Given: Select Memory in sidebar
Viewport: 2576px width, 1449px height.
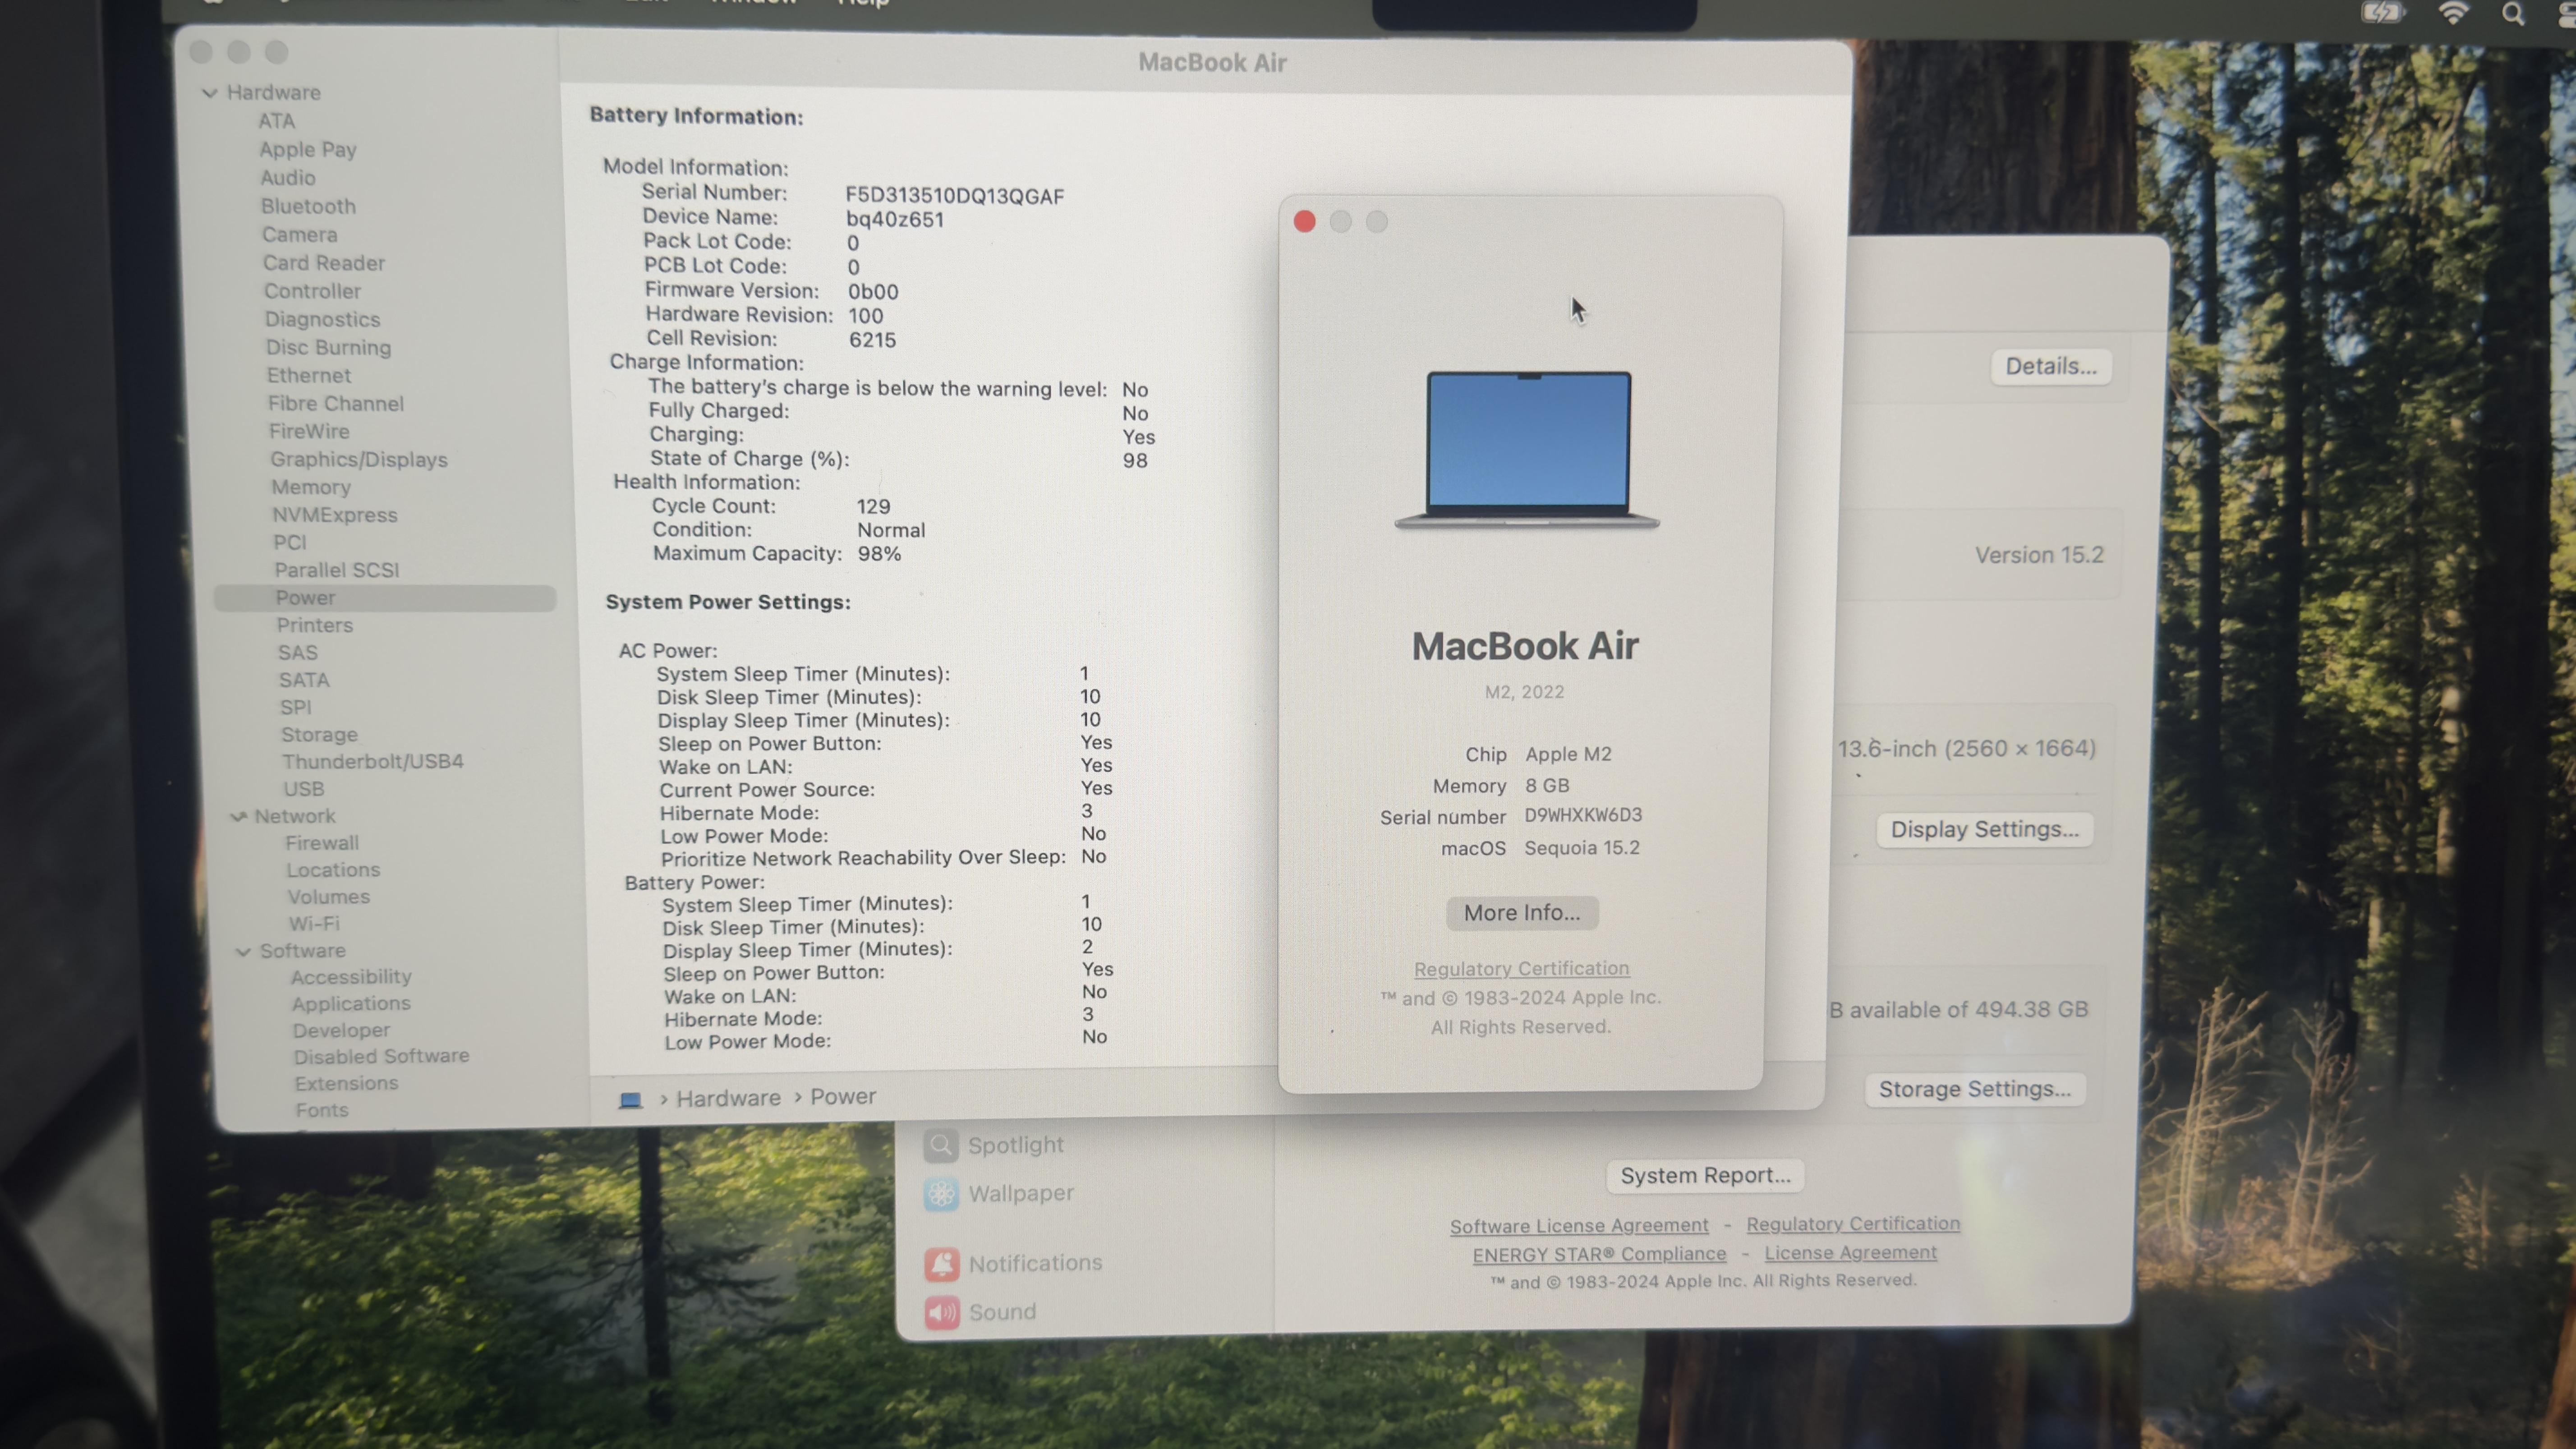Looking at the screenshot, I should 311,488.
